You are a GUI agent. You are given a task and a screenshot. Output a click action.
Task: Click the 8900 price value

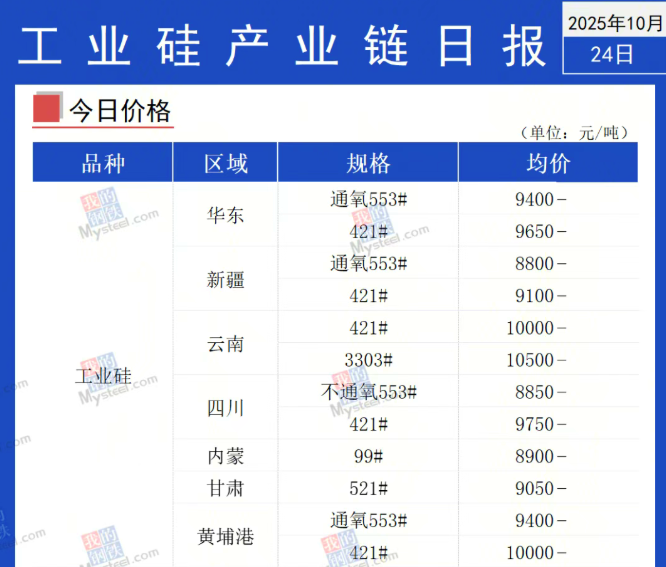pyautogui.click(x=534, y=456)
